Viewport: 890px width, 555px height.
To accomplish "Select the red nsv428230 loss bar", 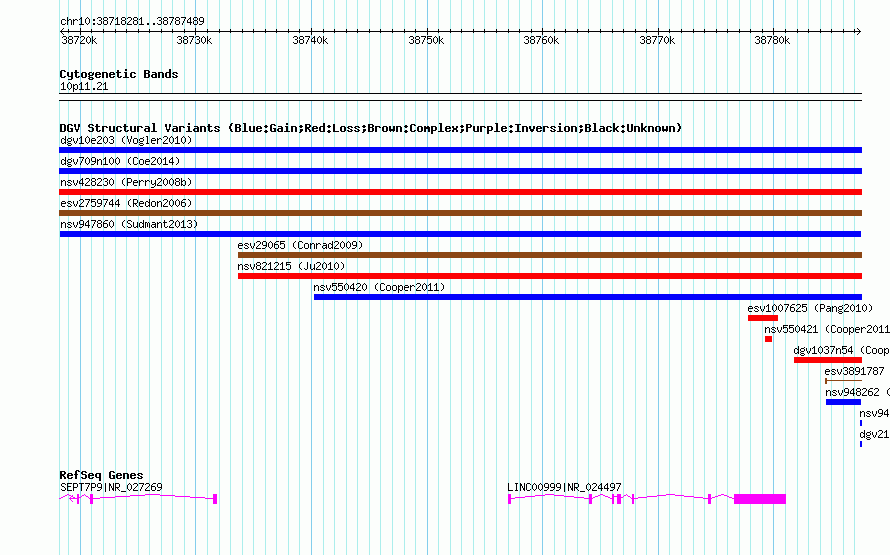I will coord(460,192).
